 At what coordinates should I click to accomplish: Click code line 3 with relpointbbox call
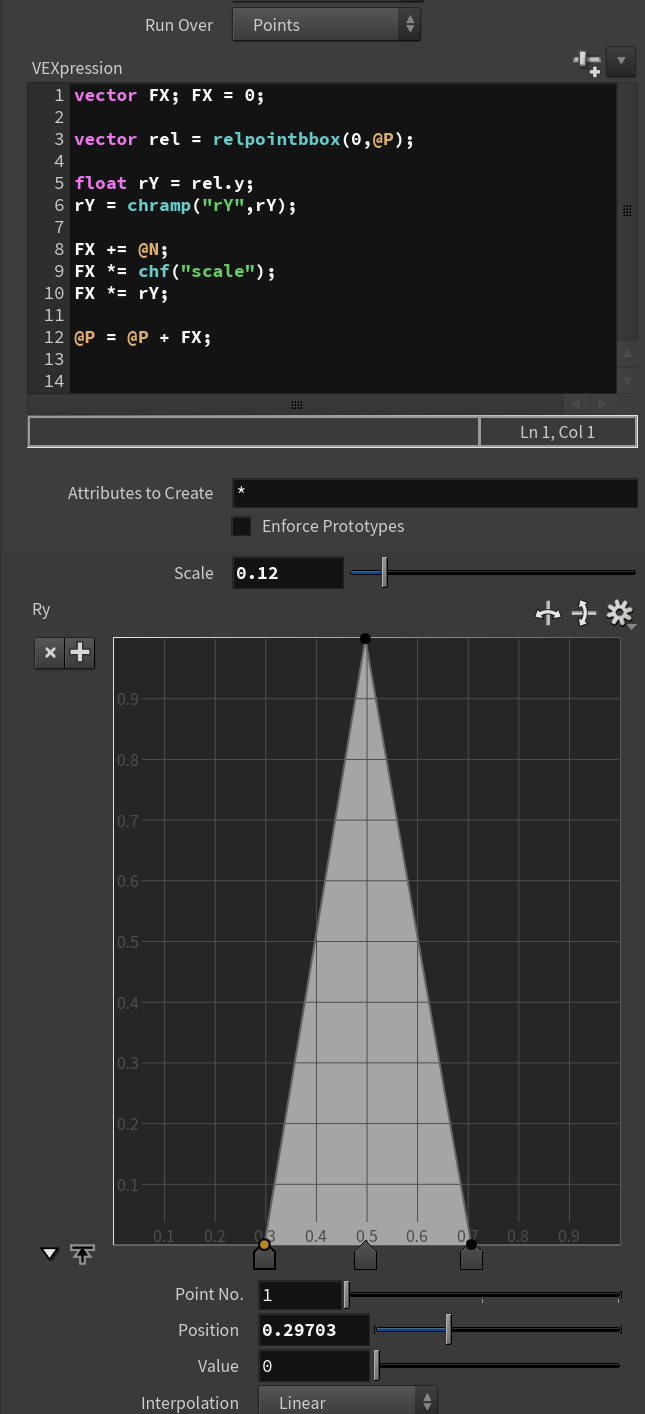(x=244, y=139)
